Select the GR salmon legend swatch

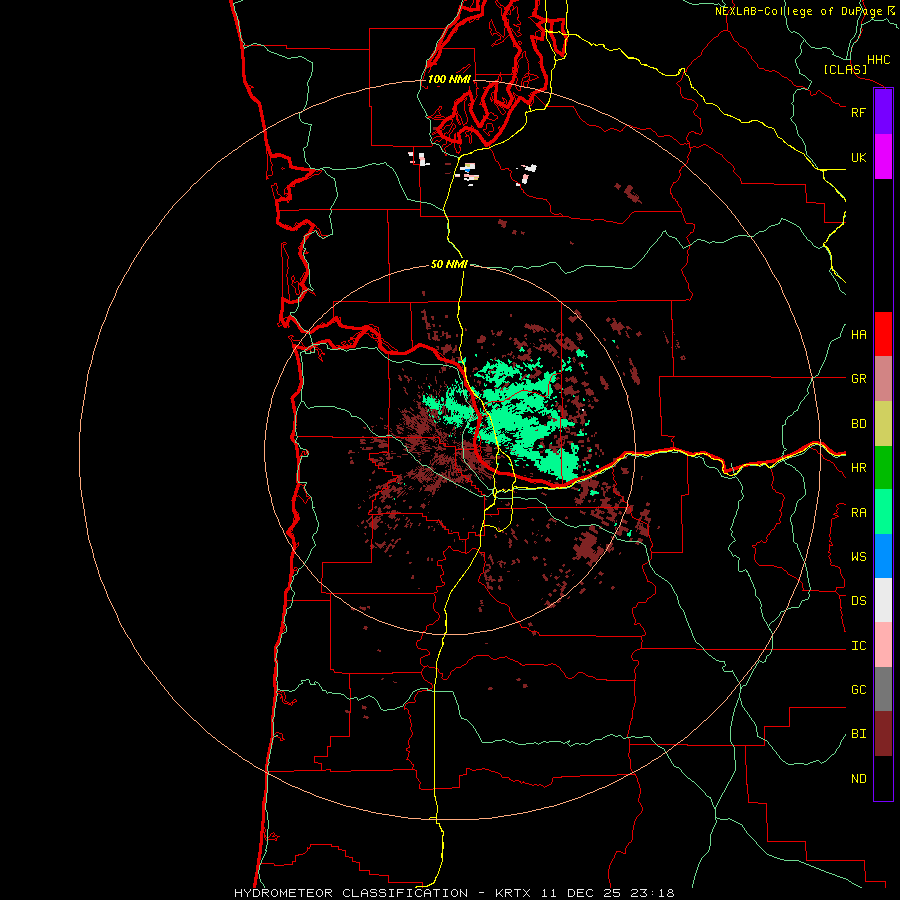[x=883, y=379]
